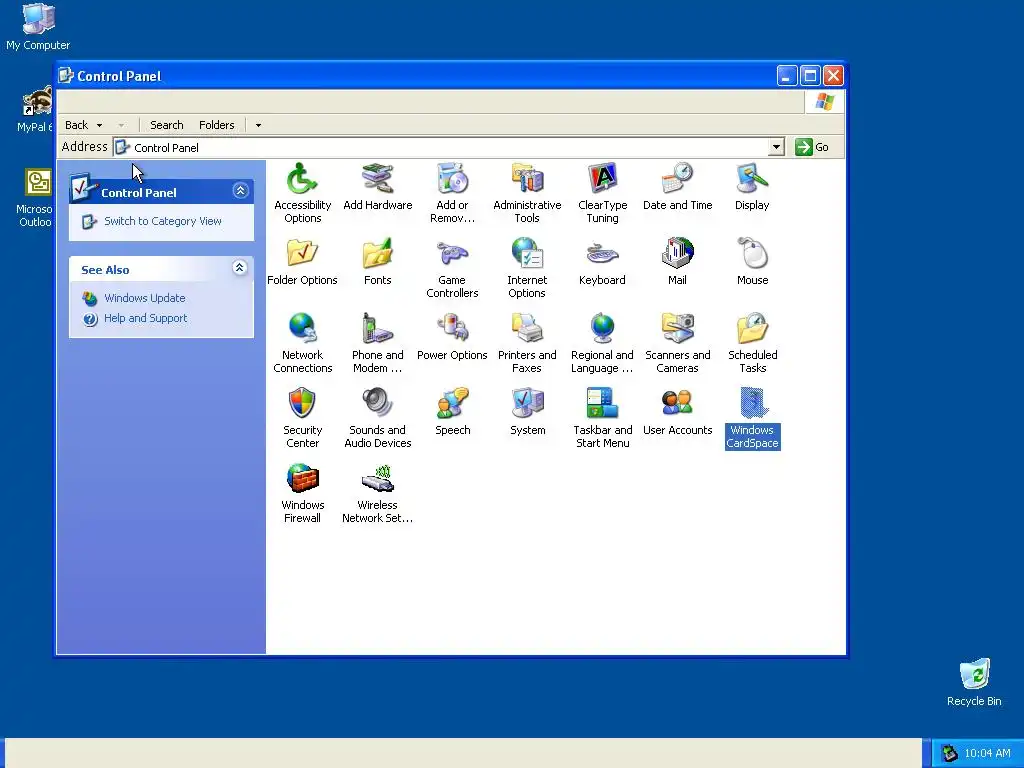Open the Windows Update link

pyautogui.click(x=144, y=298)
